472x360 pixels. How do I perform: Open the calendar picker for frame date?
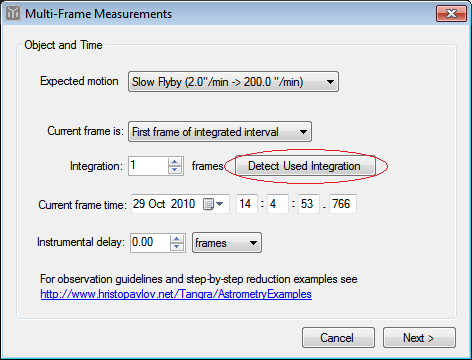tap(213, 204)
